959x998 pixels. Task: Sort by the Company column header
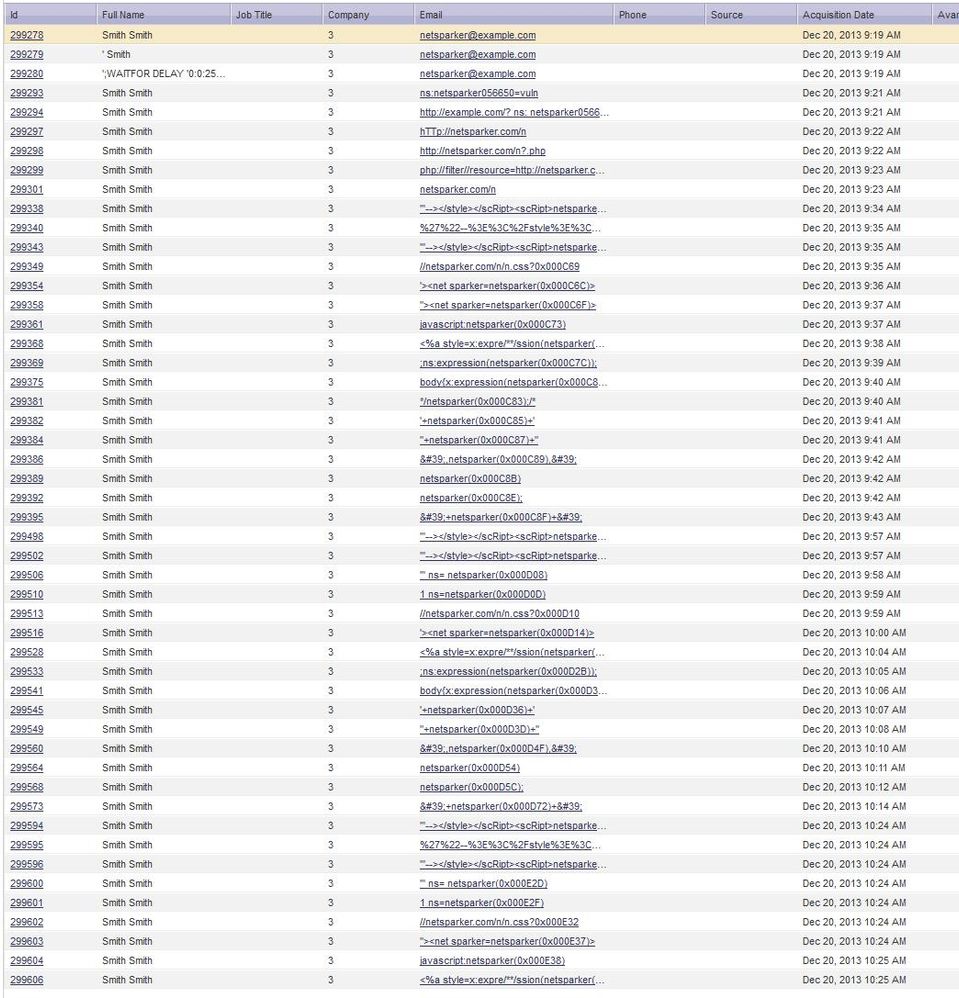point(348,15)
